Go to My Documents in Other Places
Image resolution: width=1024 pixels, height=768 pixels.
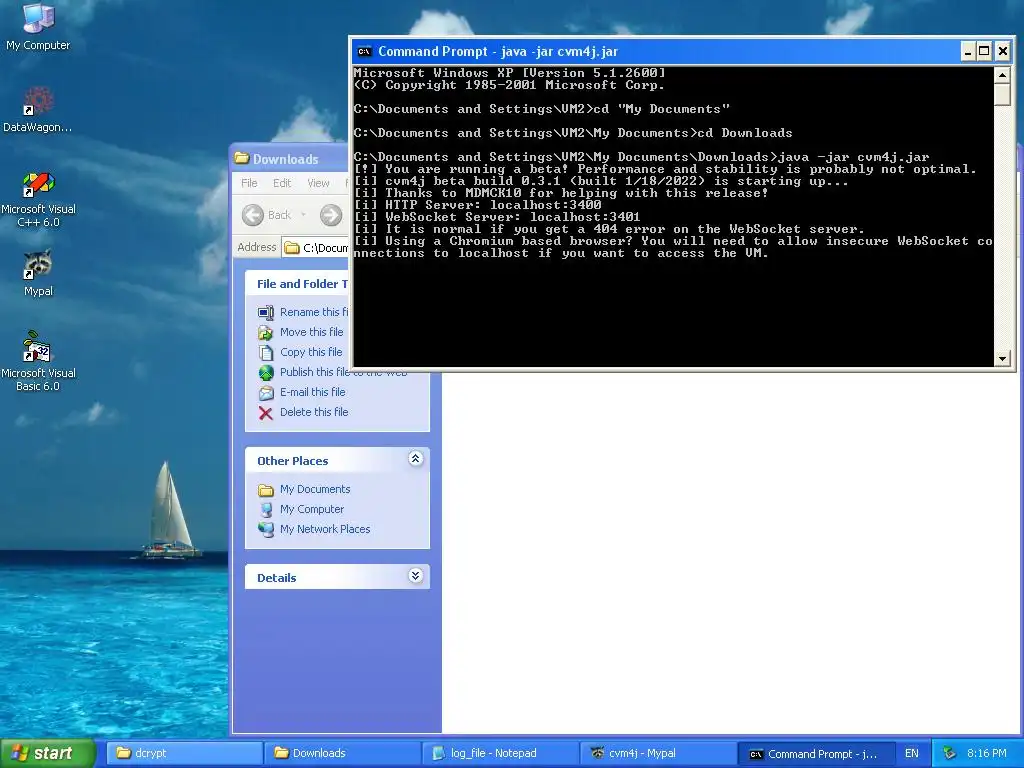315,489
